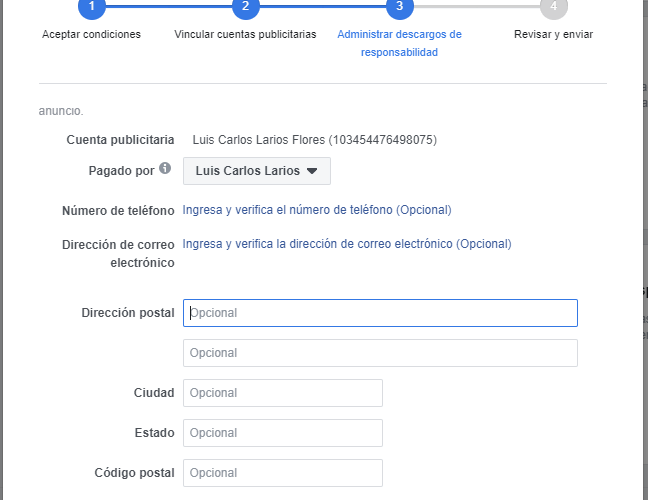Image resolution: width=648 pixels, height=500 pixels.
Task: Click the active step 3 circle
Action: coord(399,6)
